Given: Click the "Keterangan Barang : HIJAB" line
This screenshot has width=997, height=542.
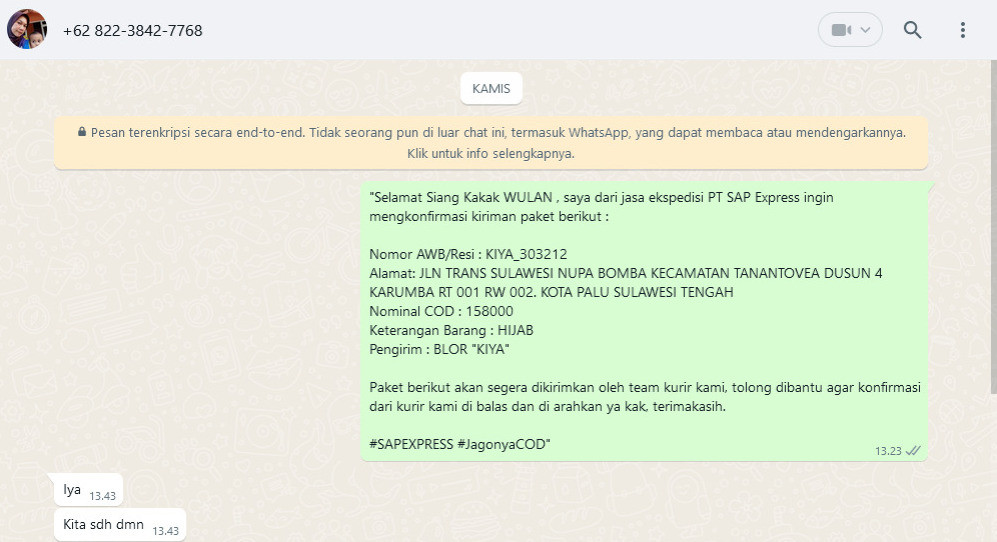Looking at the screenshot, I should click(x=451, y=330).
